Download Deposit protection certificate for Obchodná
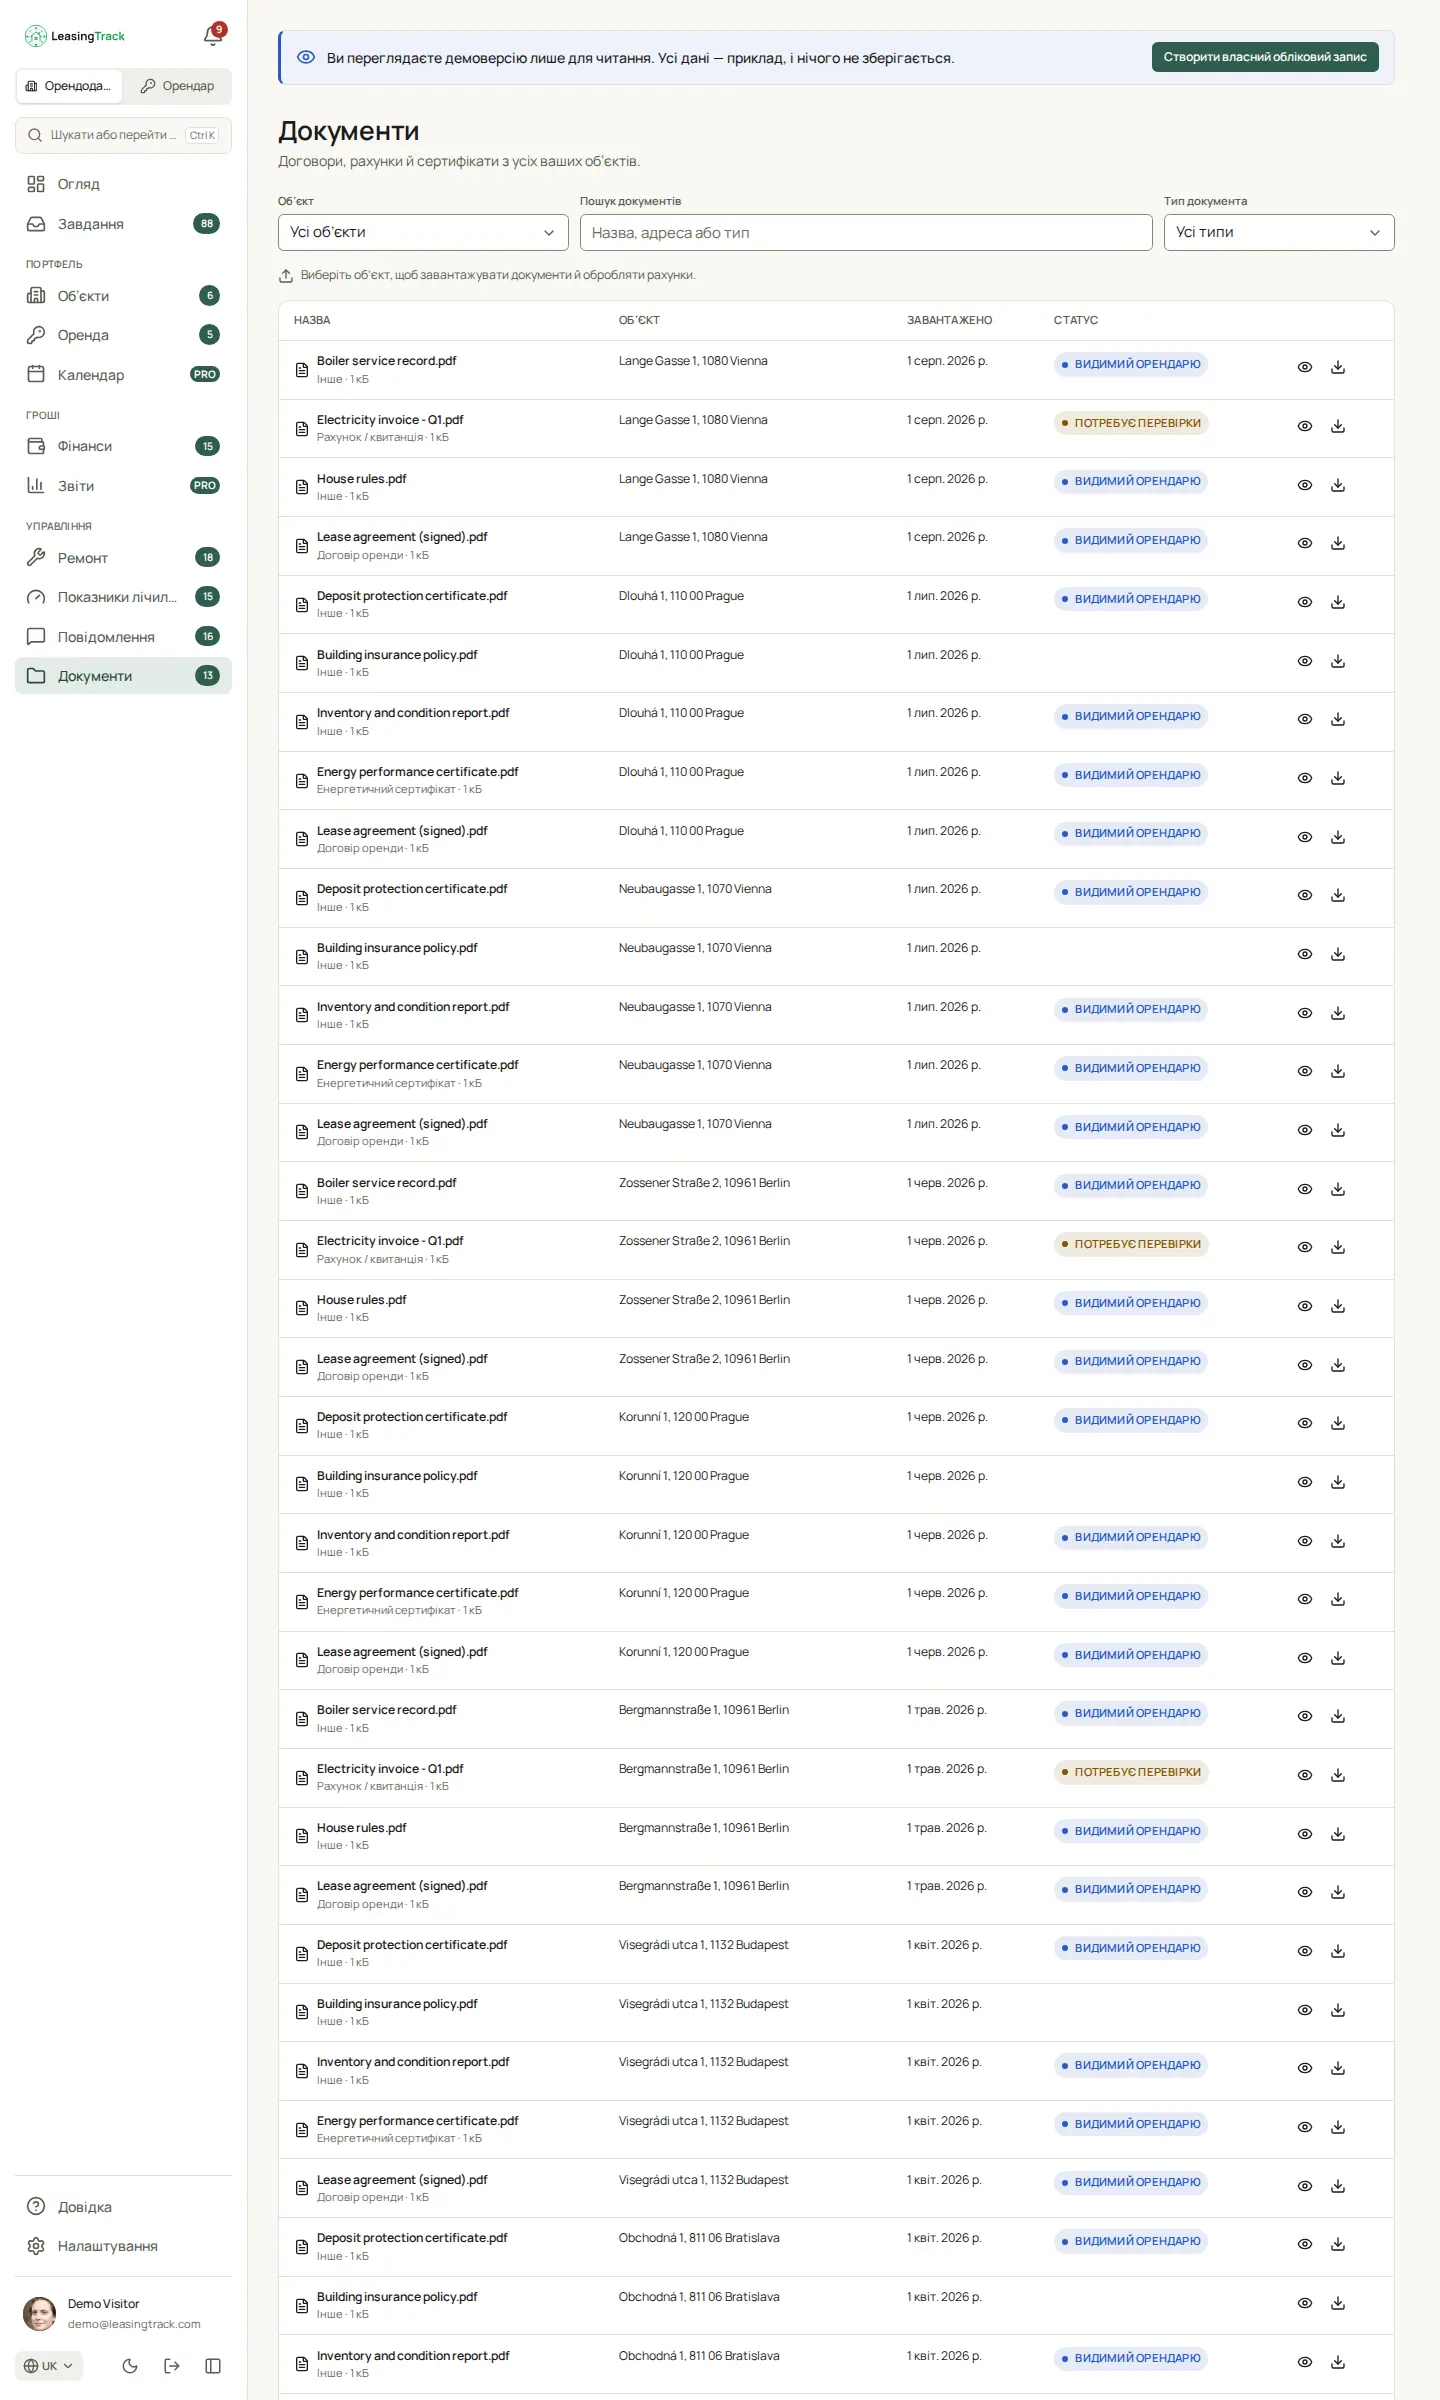Image resolution: width=1440 pixels, height=2400 pixels. tap(1337, 2244)
